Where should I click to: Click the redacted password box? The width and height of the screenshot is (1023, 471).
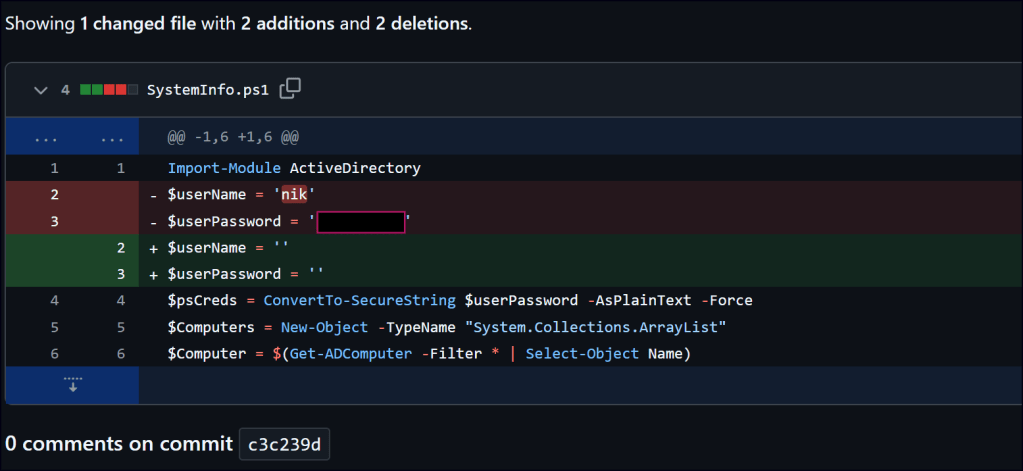360,222
